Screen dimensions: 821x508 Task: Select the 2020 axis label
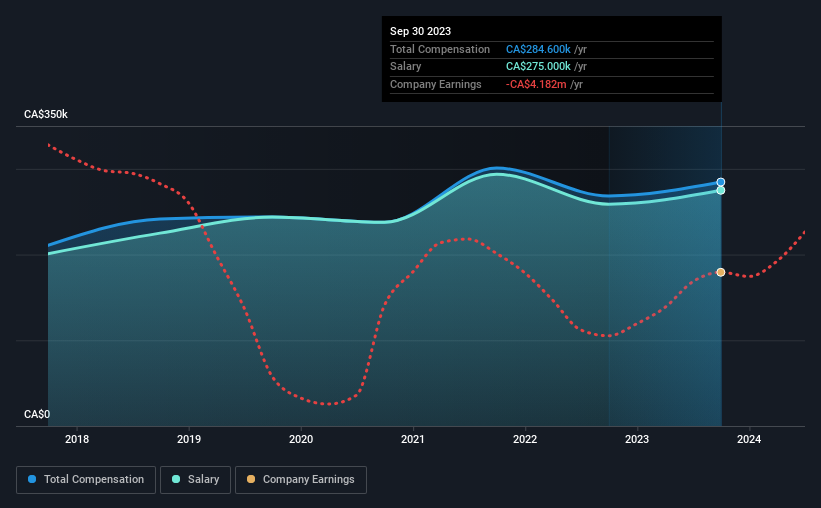tap(301, 439)
